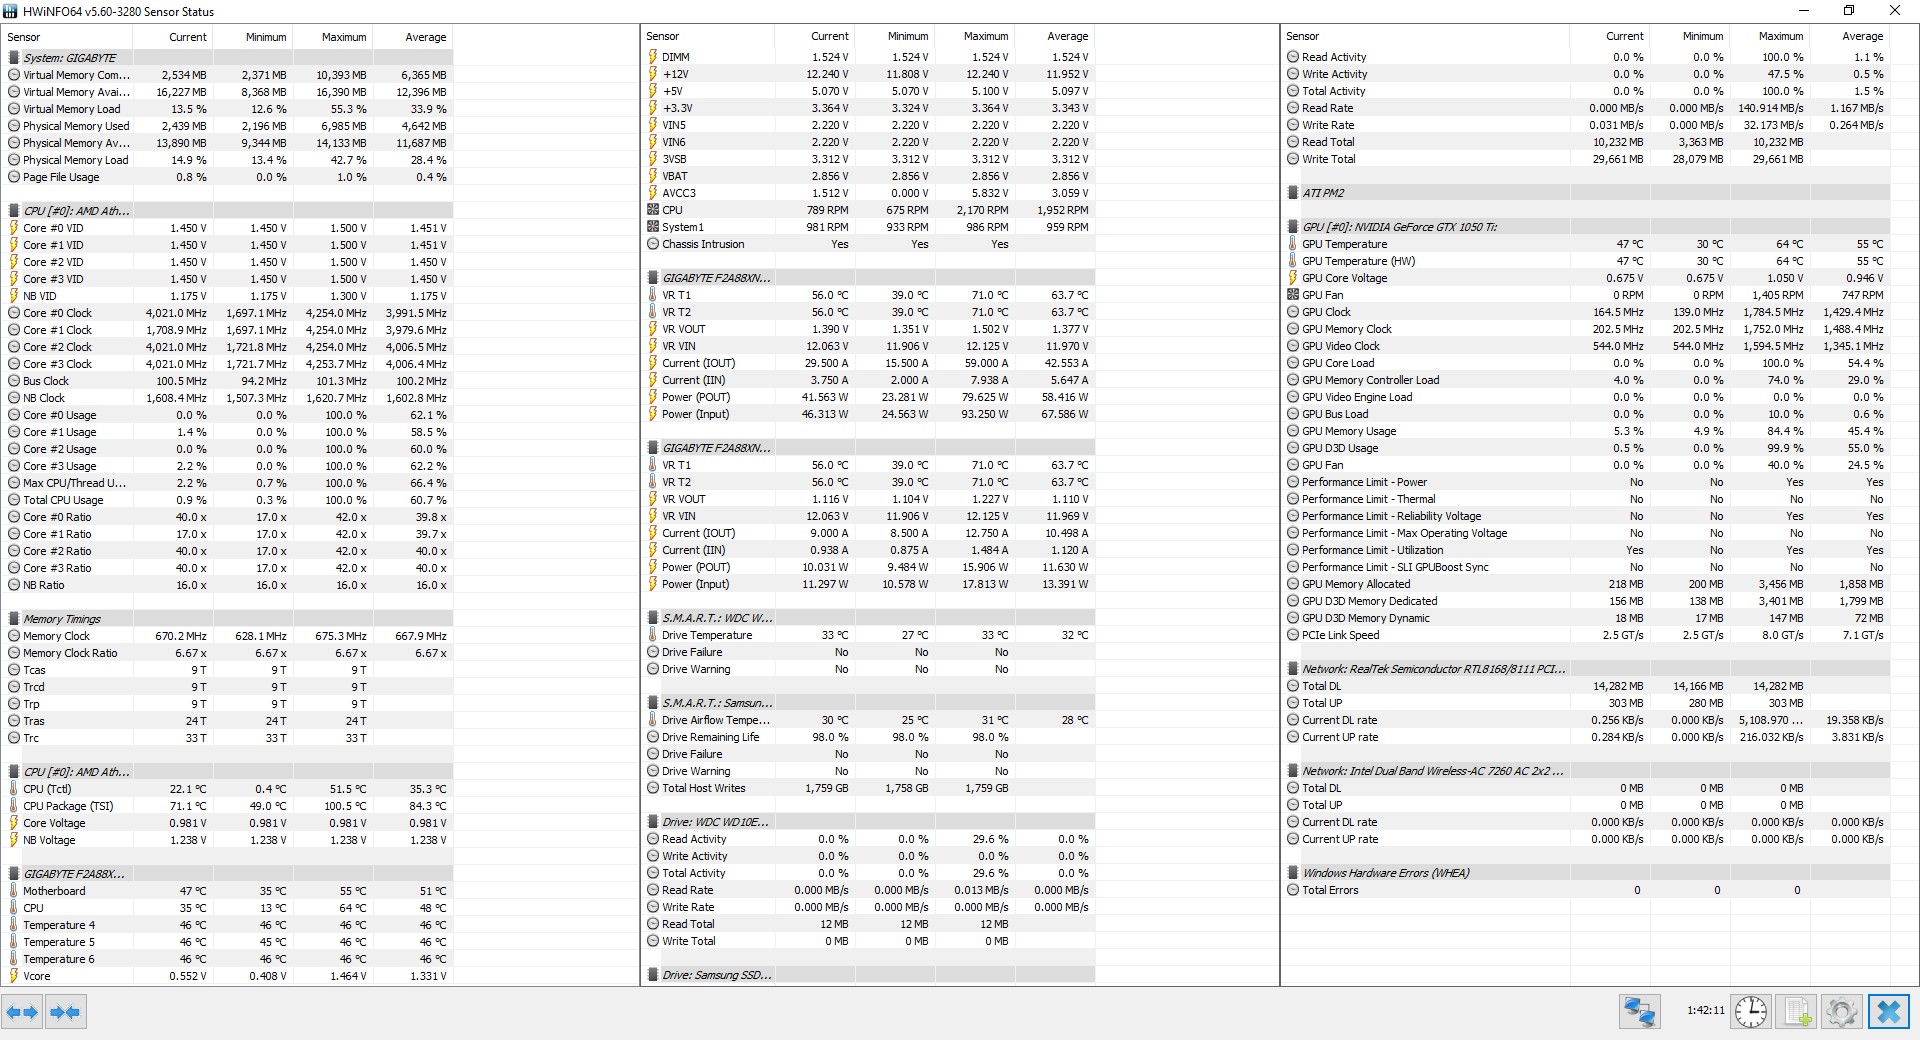Click the thermometer icon beside Drive Airflow Tempe...
The image size is (1920, 1040).
(x=653, y=720)
